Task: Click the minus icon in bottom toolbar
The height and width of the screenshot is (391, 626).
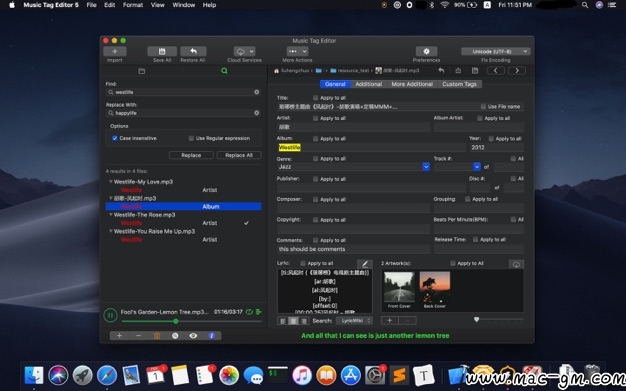Action: (138, 336)
